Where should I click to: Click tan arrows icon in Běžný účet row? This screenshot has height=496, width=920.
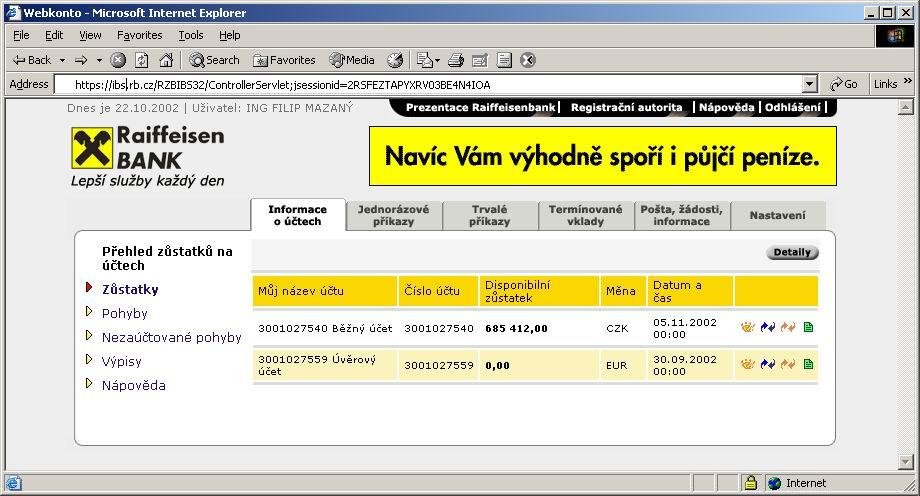click(788, 328)
